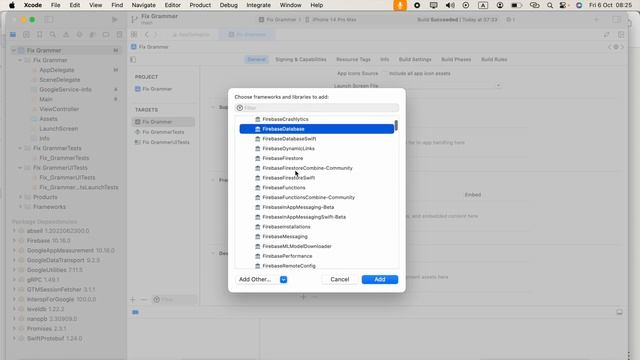Open the Editor menu
The height and width of the screenshot is (360, 640).
click(173, 5)
